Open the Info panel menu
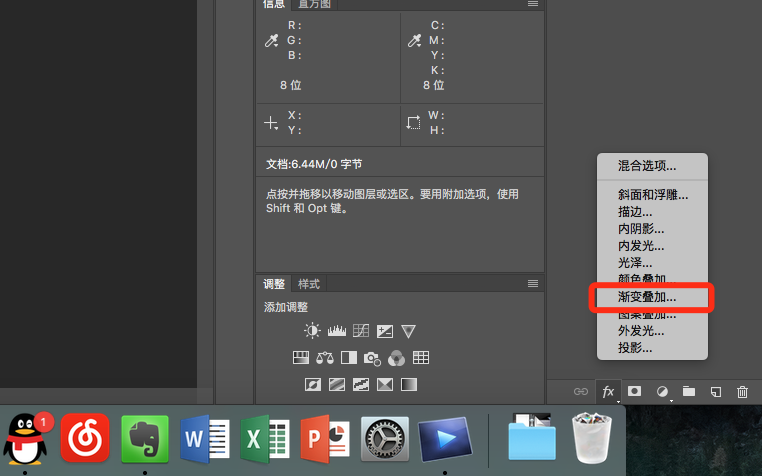762x476 pixels. (533, 3)
